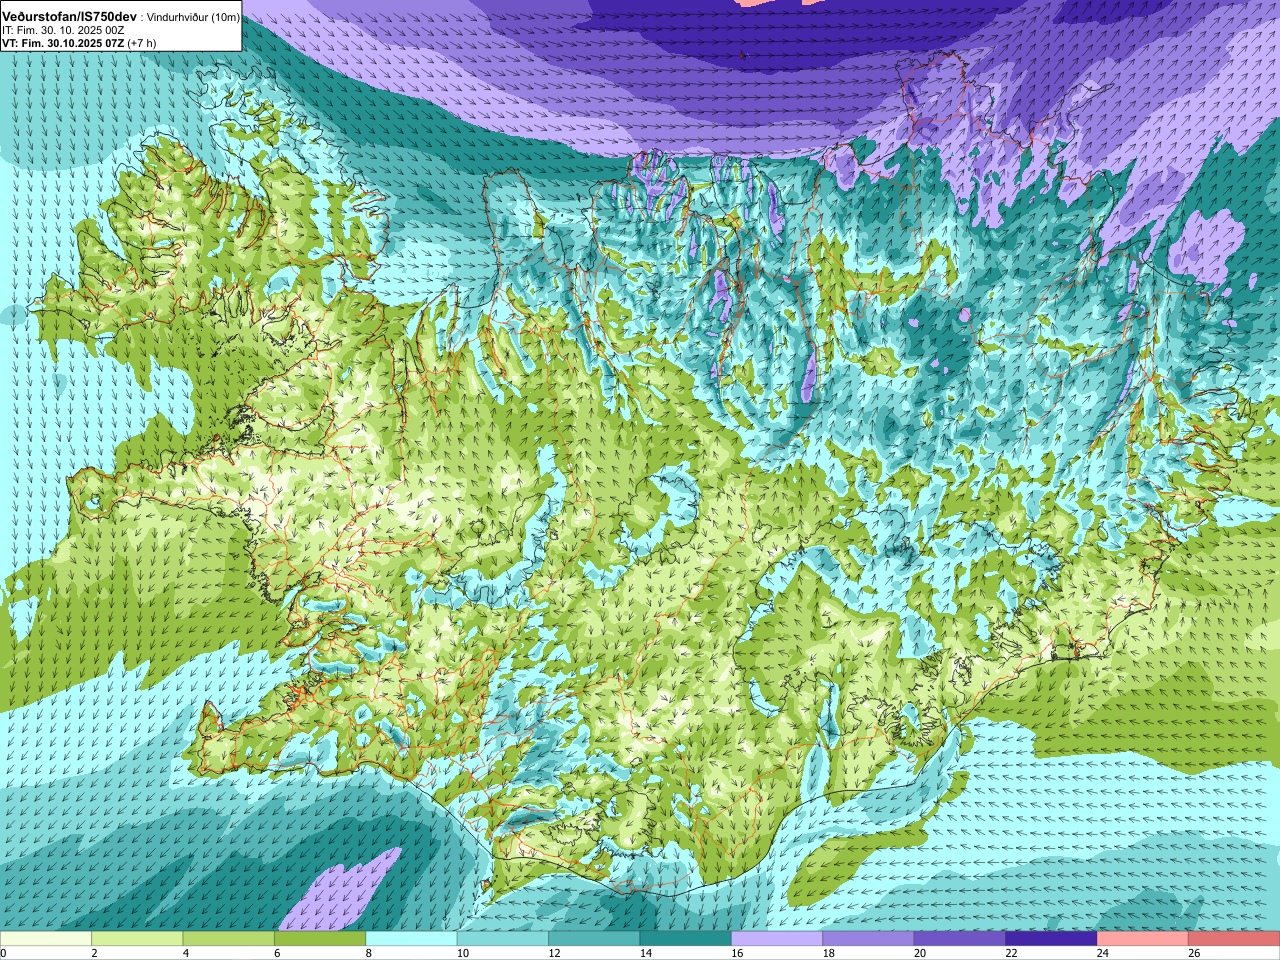Screen dimensions: 1280x960
Task: Click the legend scale label '12'
Action: pos(555,953)
